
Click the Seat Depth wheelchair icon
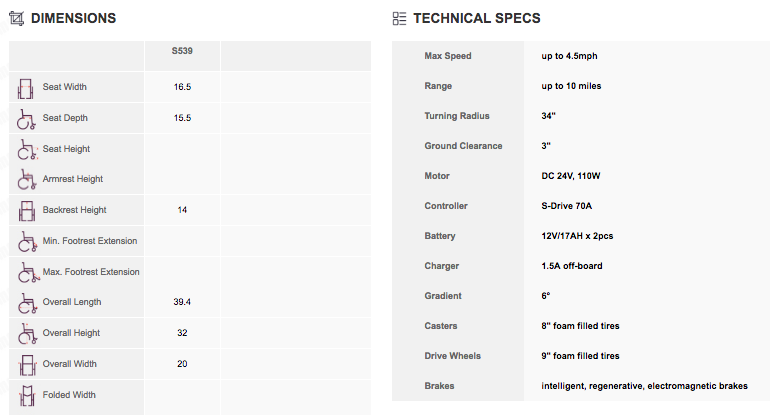coord(26,119)
